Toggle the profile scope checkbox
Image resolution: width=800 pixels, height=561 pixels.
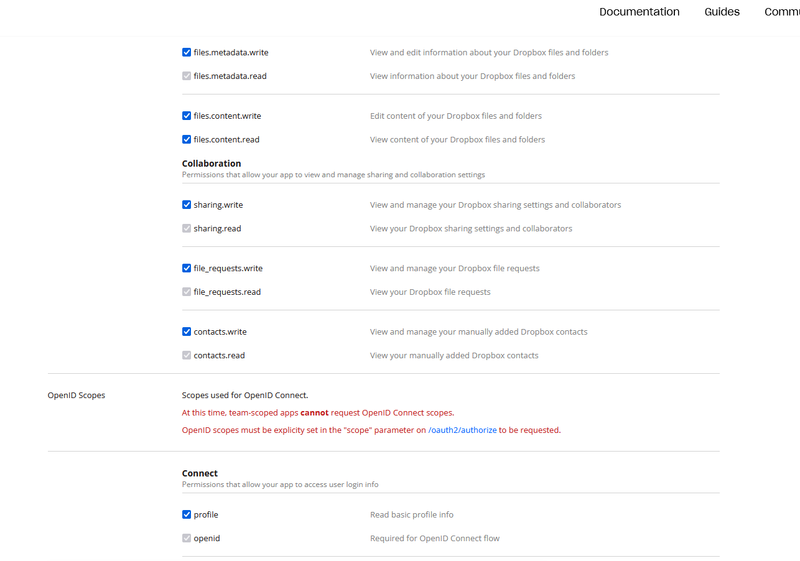[187, 515]
